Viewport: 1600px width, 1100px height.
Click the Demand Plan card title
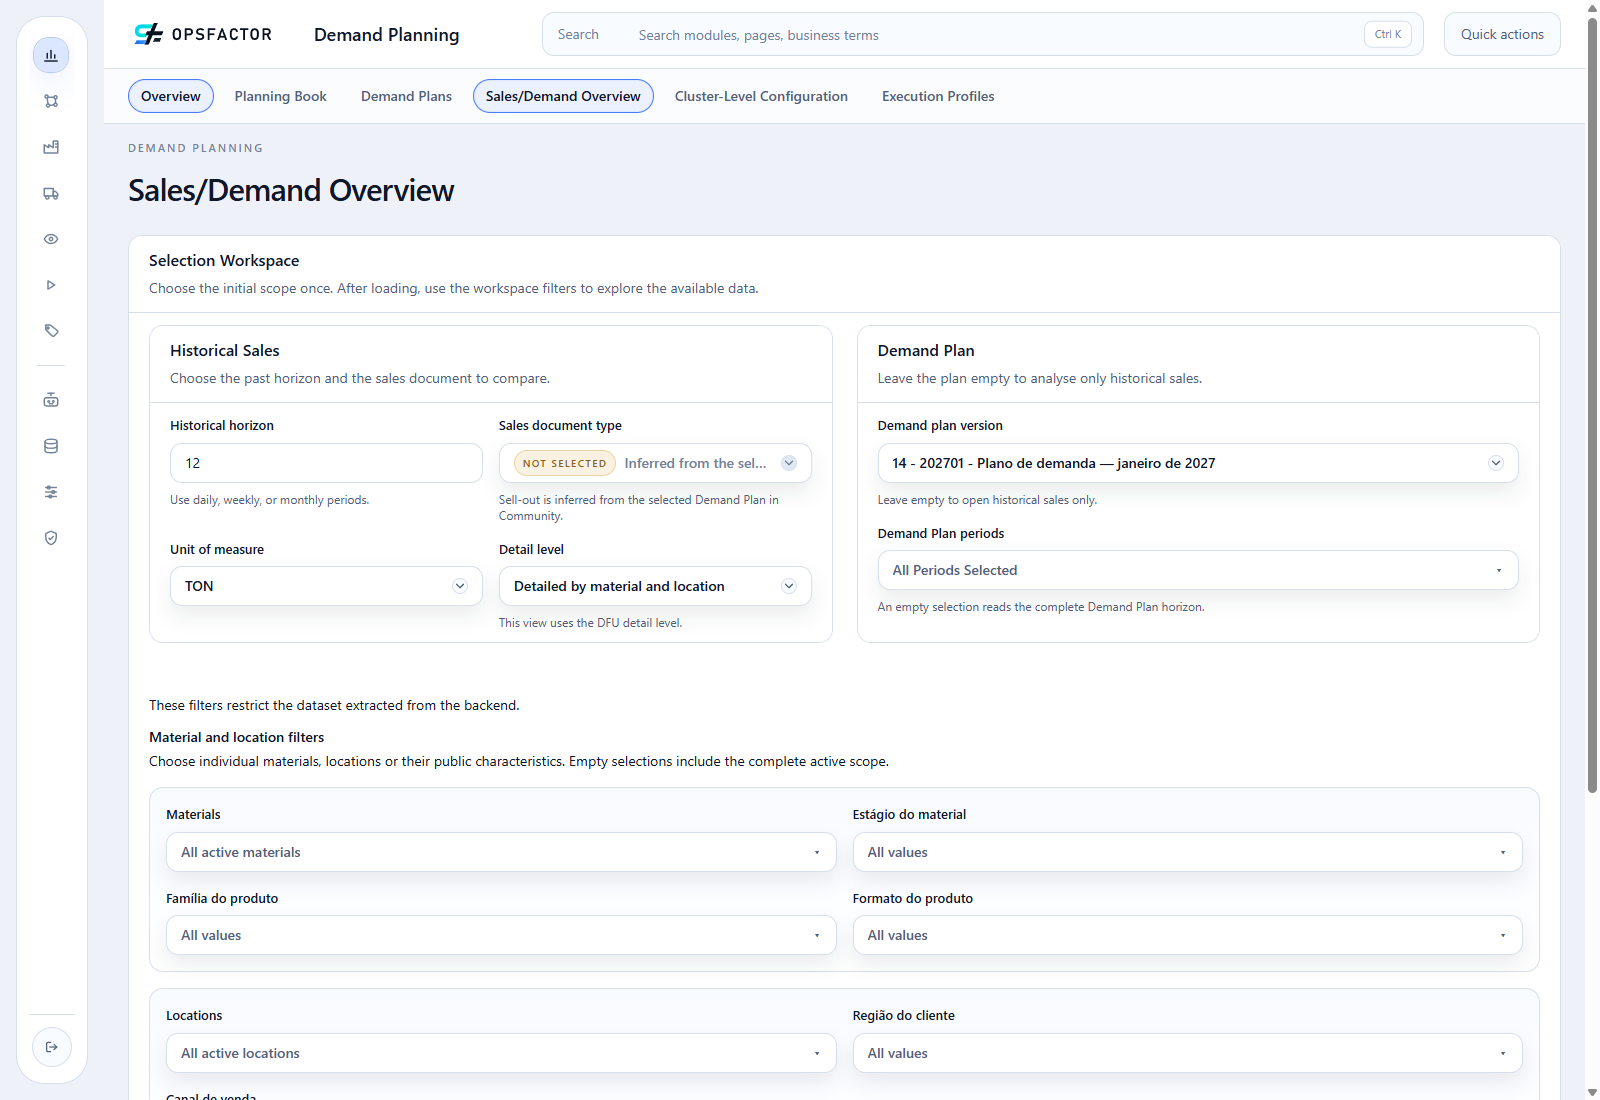(926, 350)
